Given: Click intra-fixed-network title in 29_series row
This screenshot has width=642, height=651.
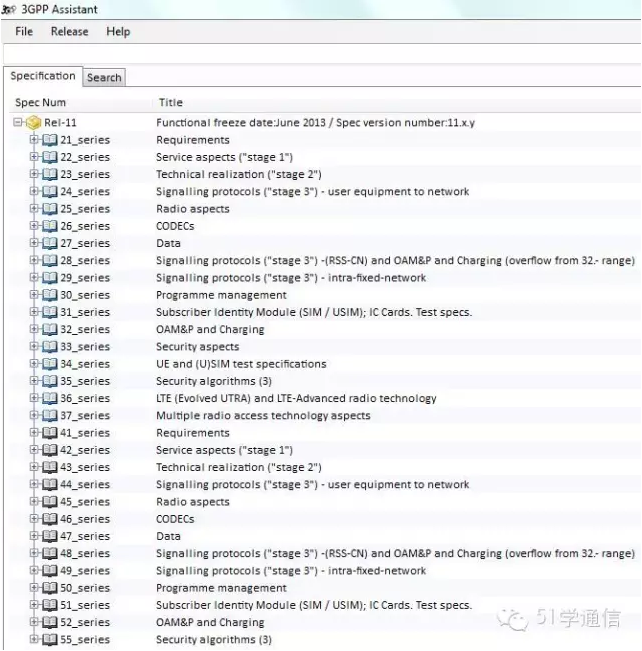Looking at the screenshot, I should [291, 277].
